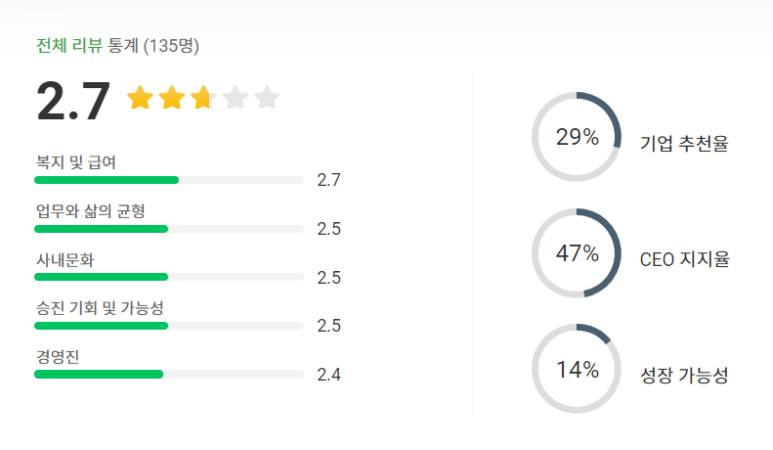Click the 2.4 score beside 경영진
The image size is (773, 450).
click(x=329, y=375)
